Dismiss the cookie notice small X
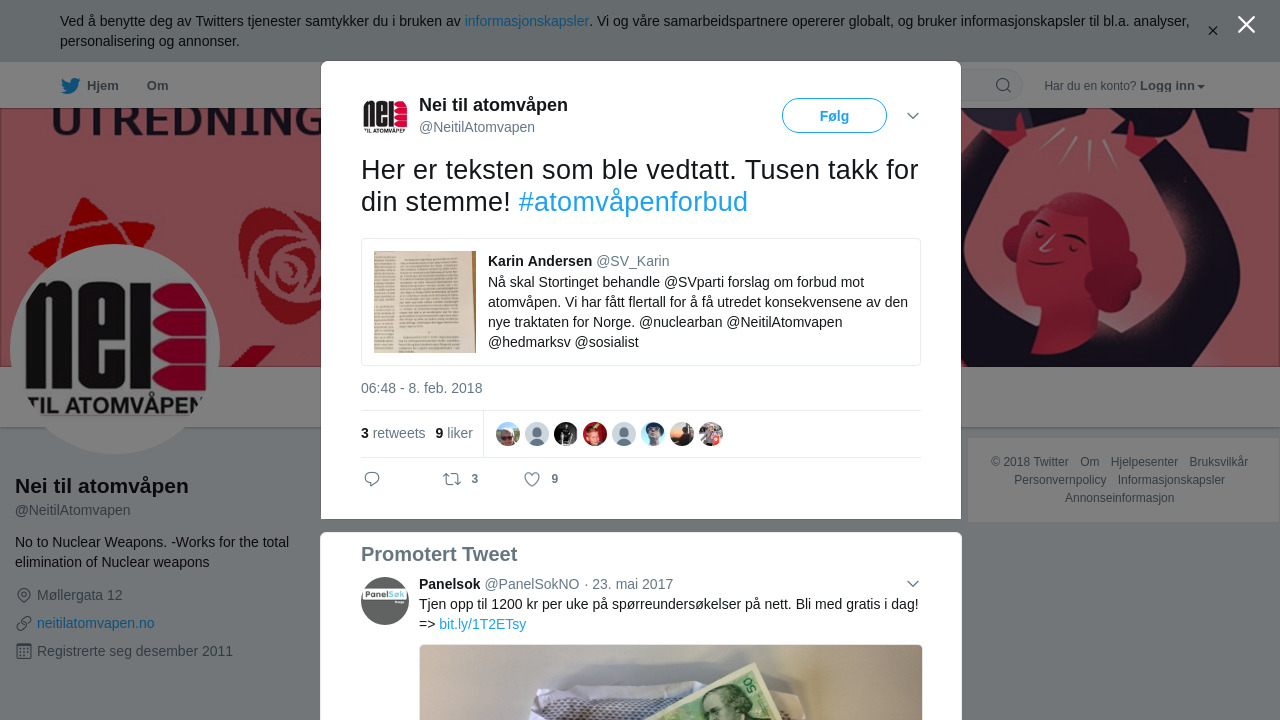Image resolution: width=1280 pixels, height=720 pixels. point(1213,31)
